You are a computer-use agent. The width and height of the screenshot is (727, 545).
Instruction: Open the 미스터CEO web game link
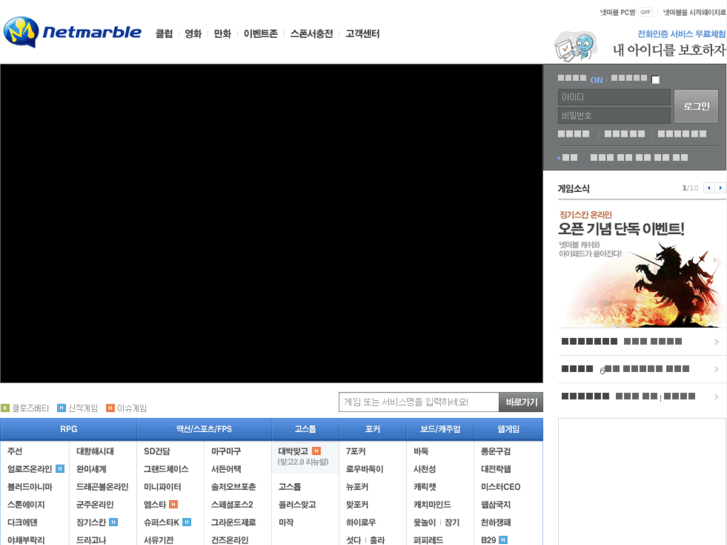point(501,487)
